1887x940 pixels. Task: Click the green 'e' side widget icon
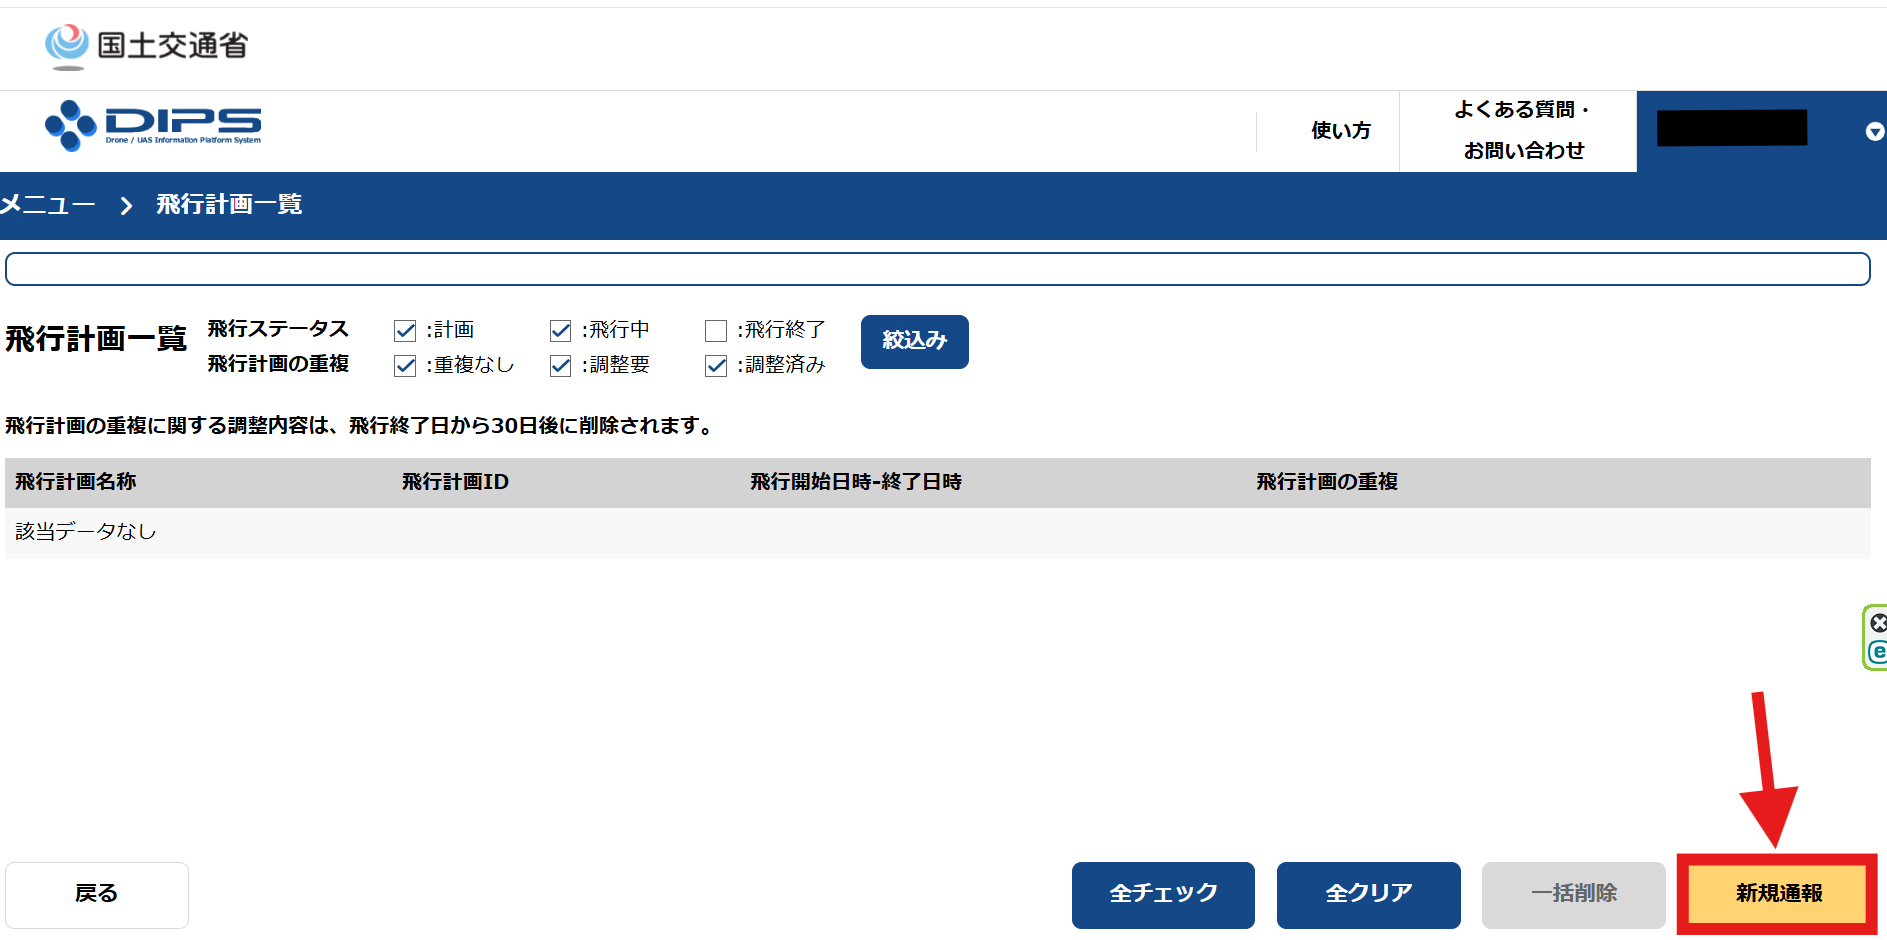[x=1878, y=652]
